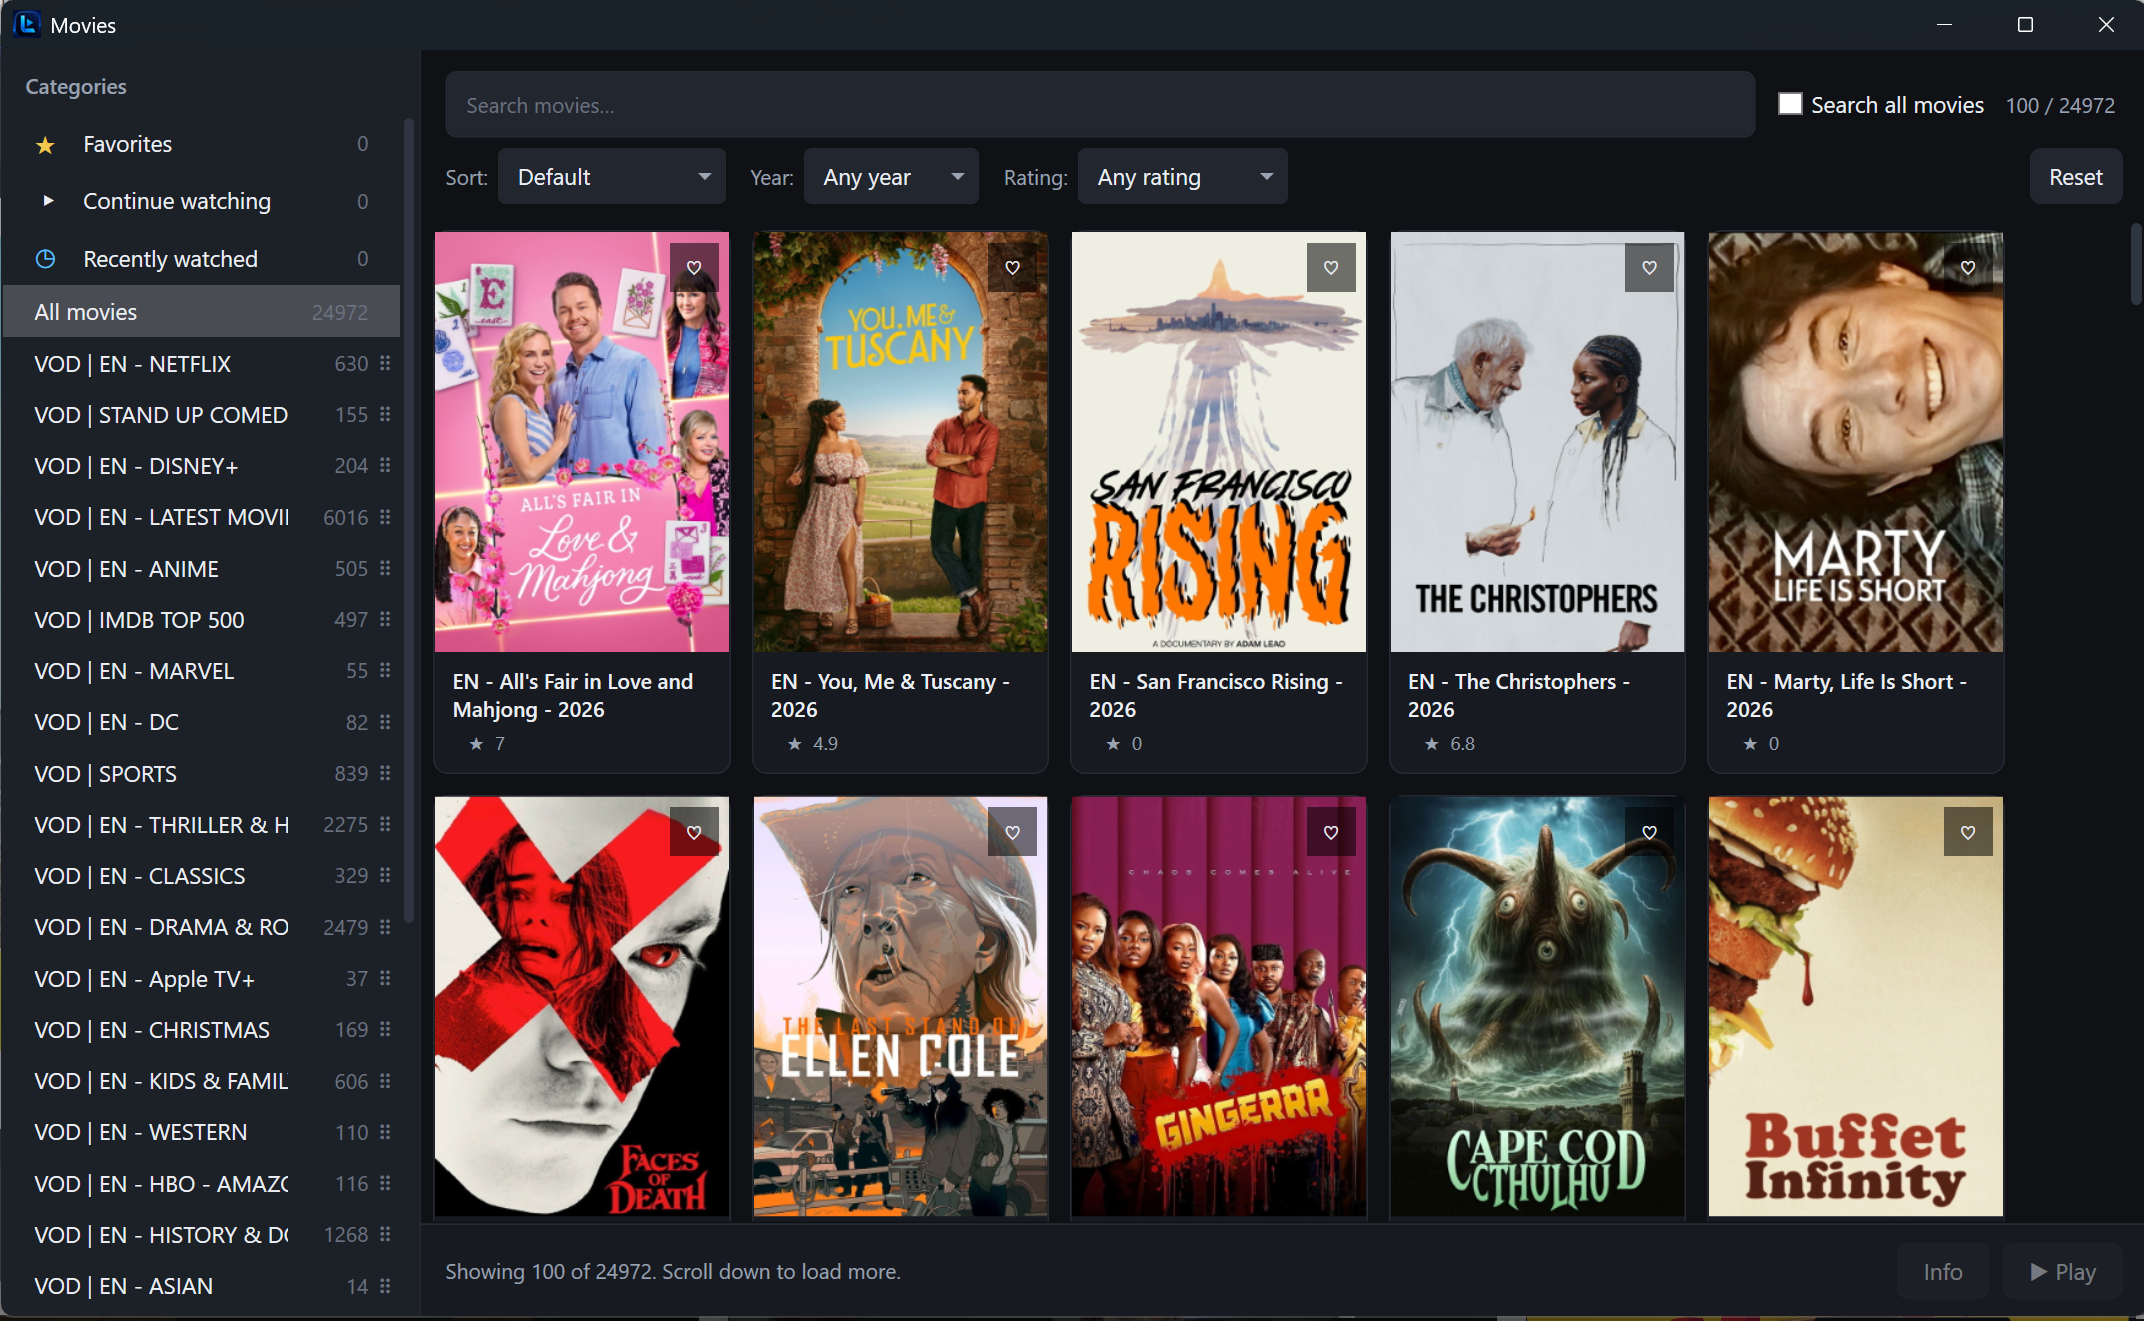Open the Rating dropdown showing Any rating
This screenshot has height=1321, width=2144.
1182,177
